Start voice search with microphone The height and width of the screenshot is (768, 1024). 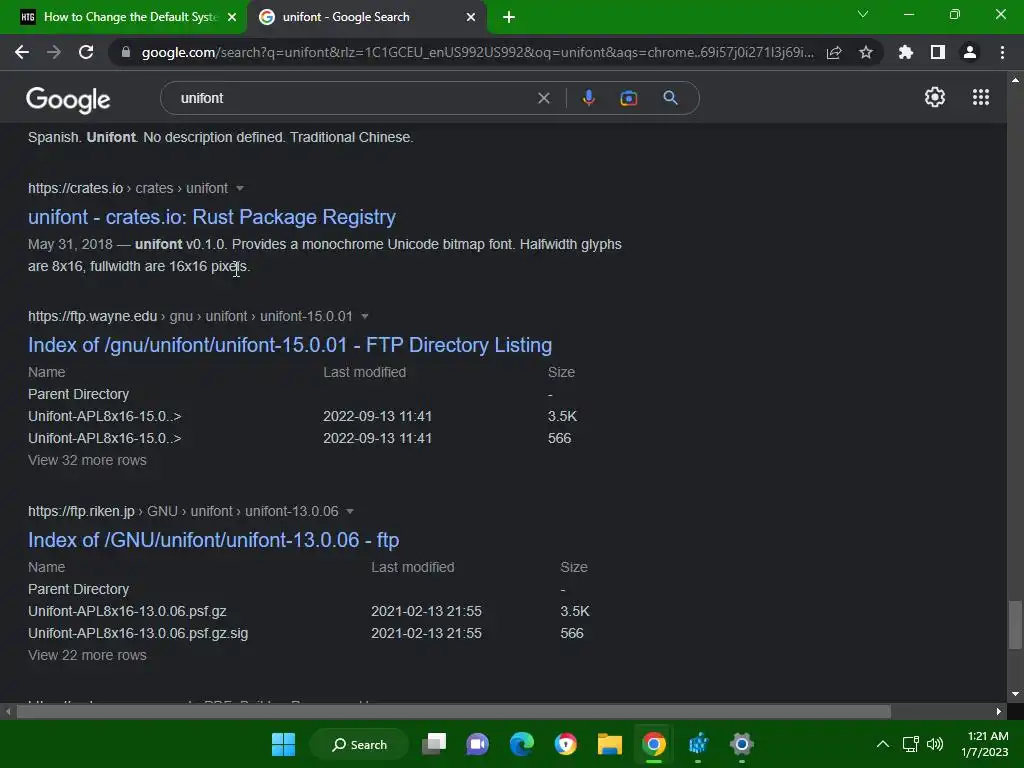click(x=588, y=98)
